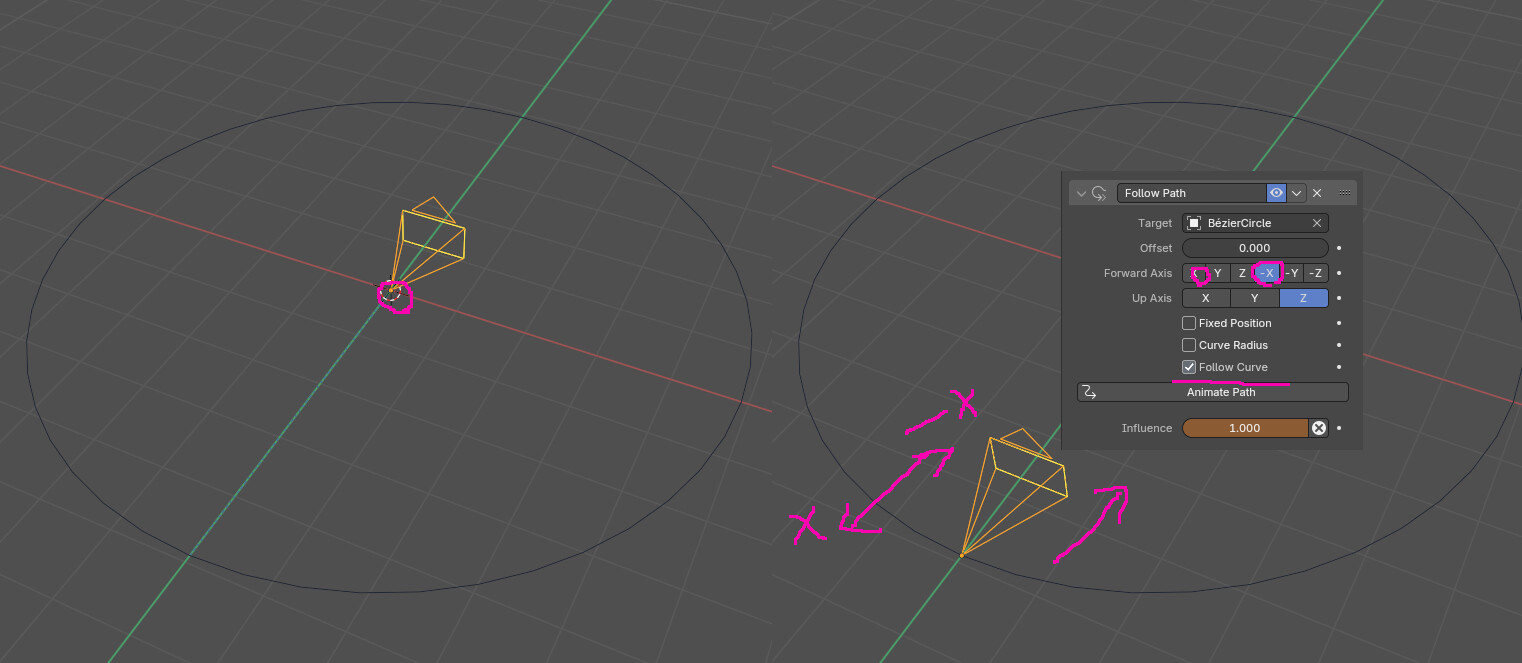Screen dimensions: 1522x663
Task: Set Forward Axis to Z
Action: [1243, 273]
